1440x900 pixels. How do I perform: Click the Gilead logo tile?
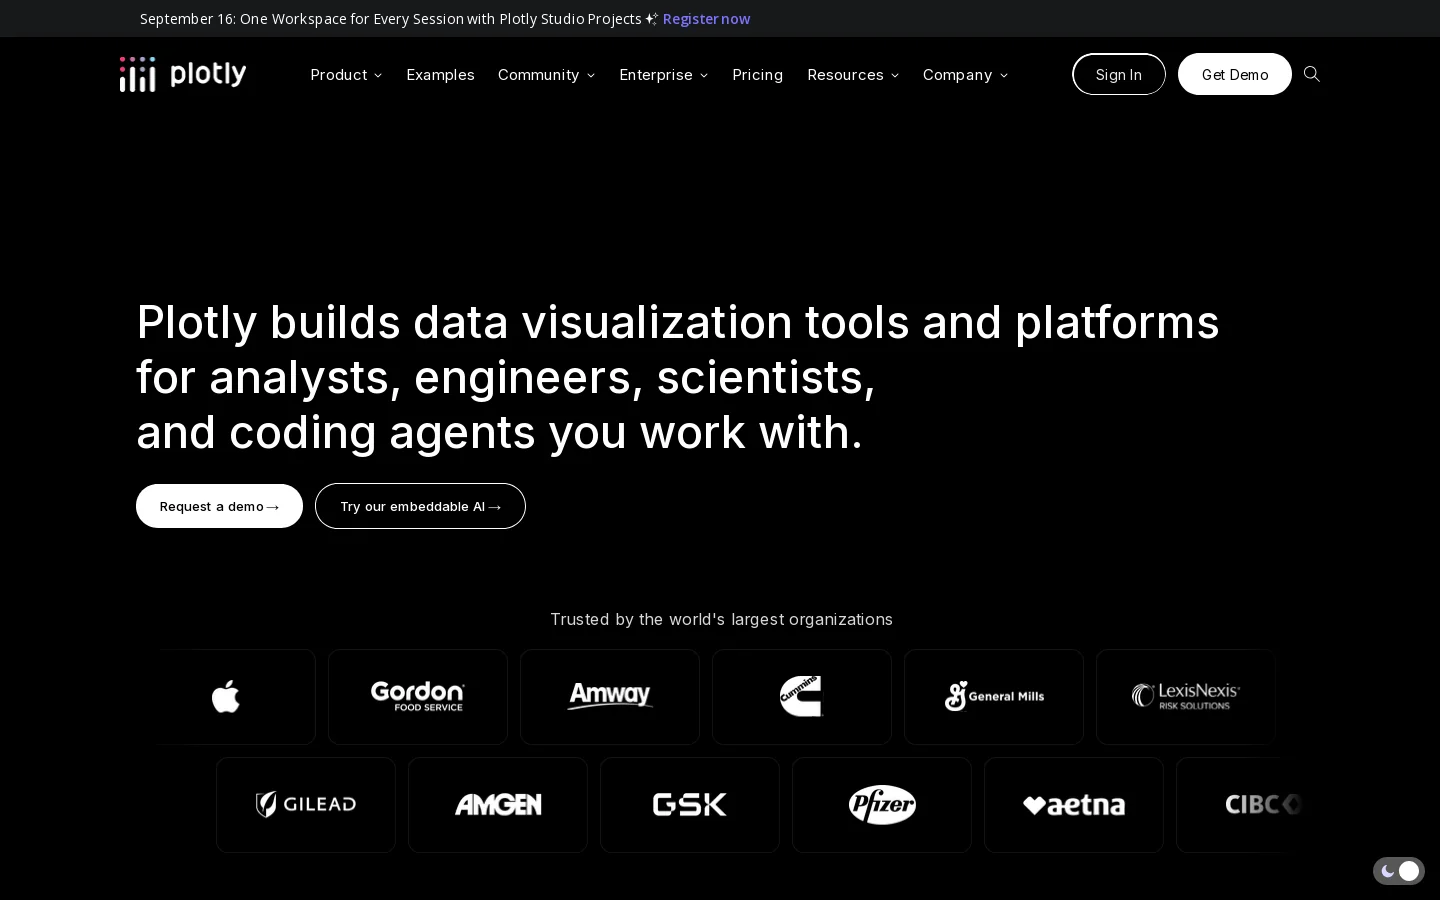point(306,805)
